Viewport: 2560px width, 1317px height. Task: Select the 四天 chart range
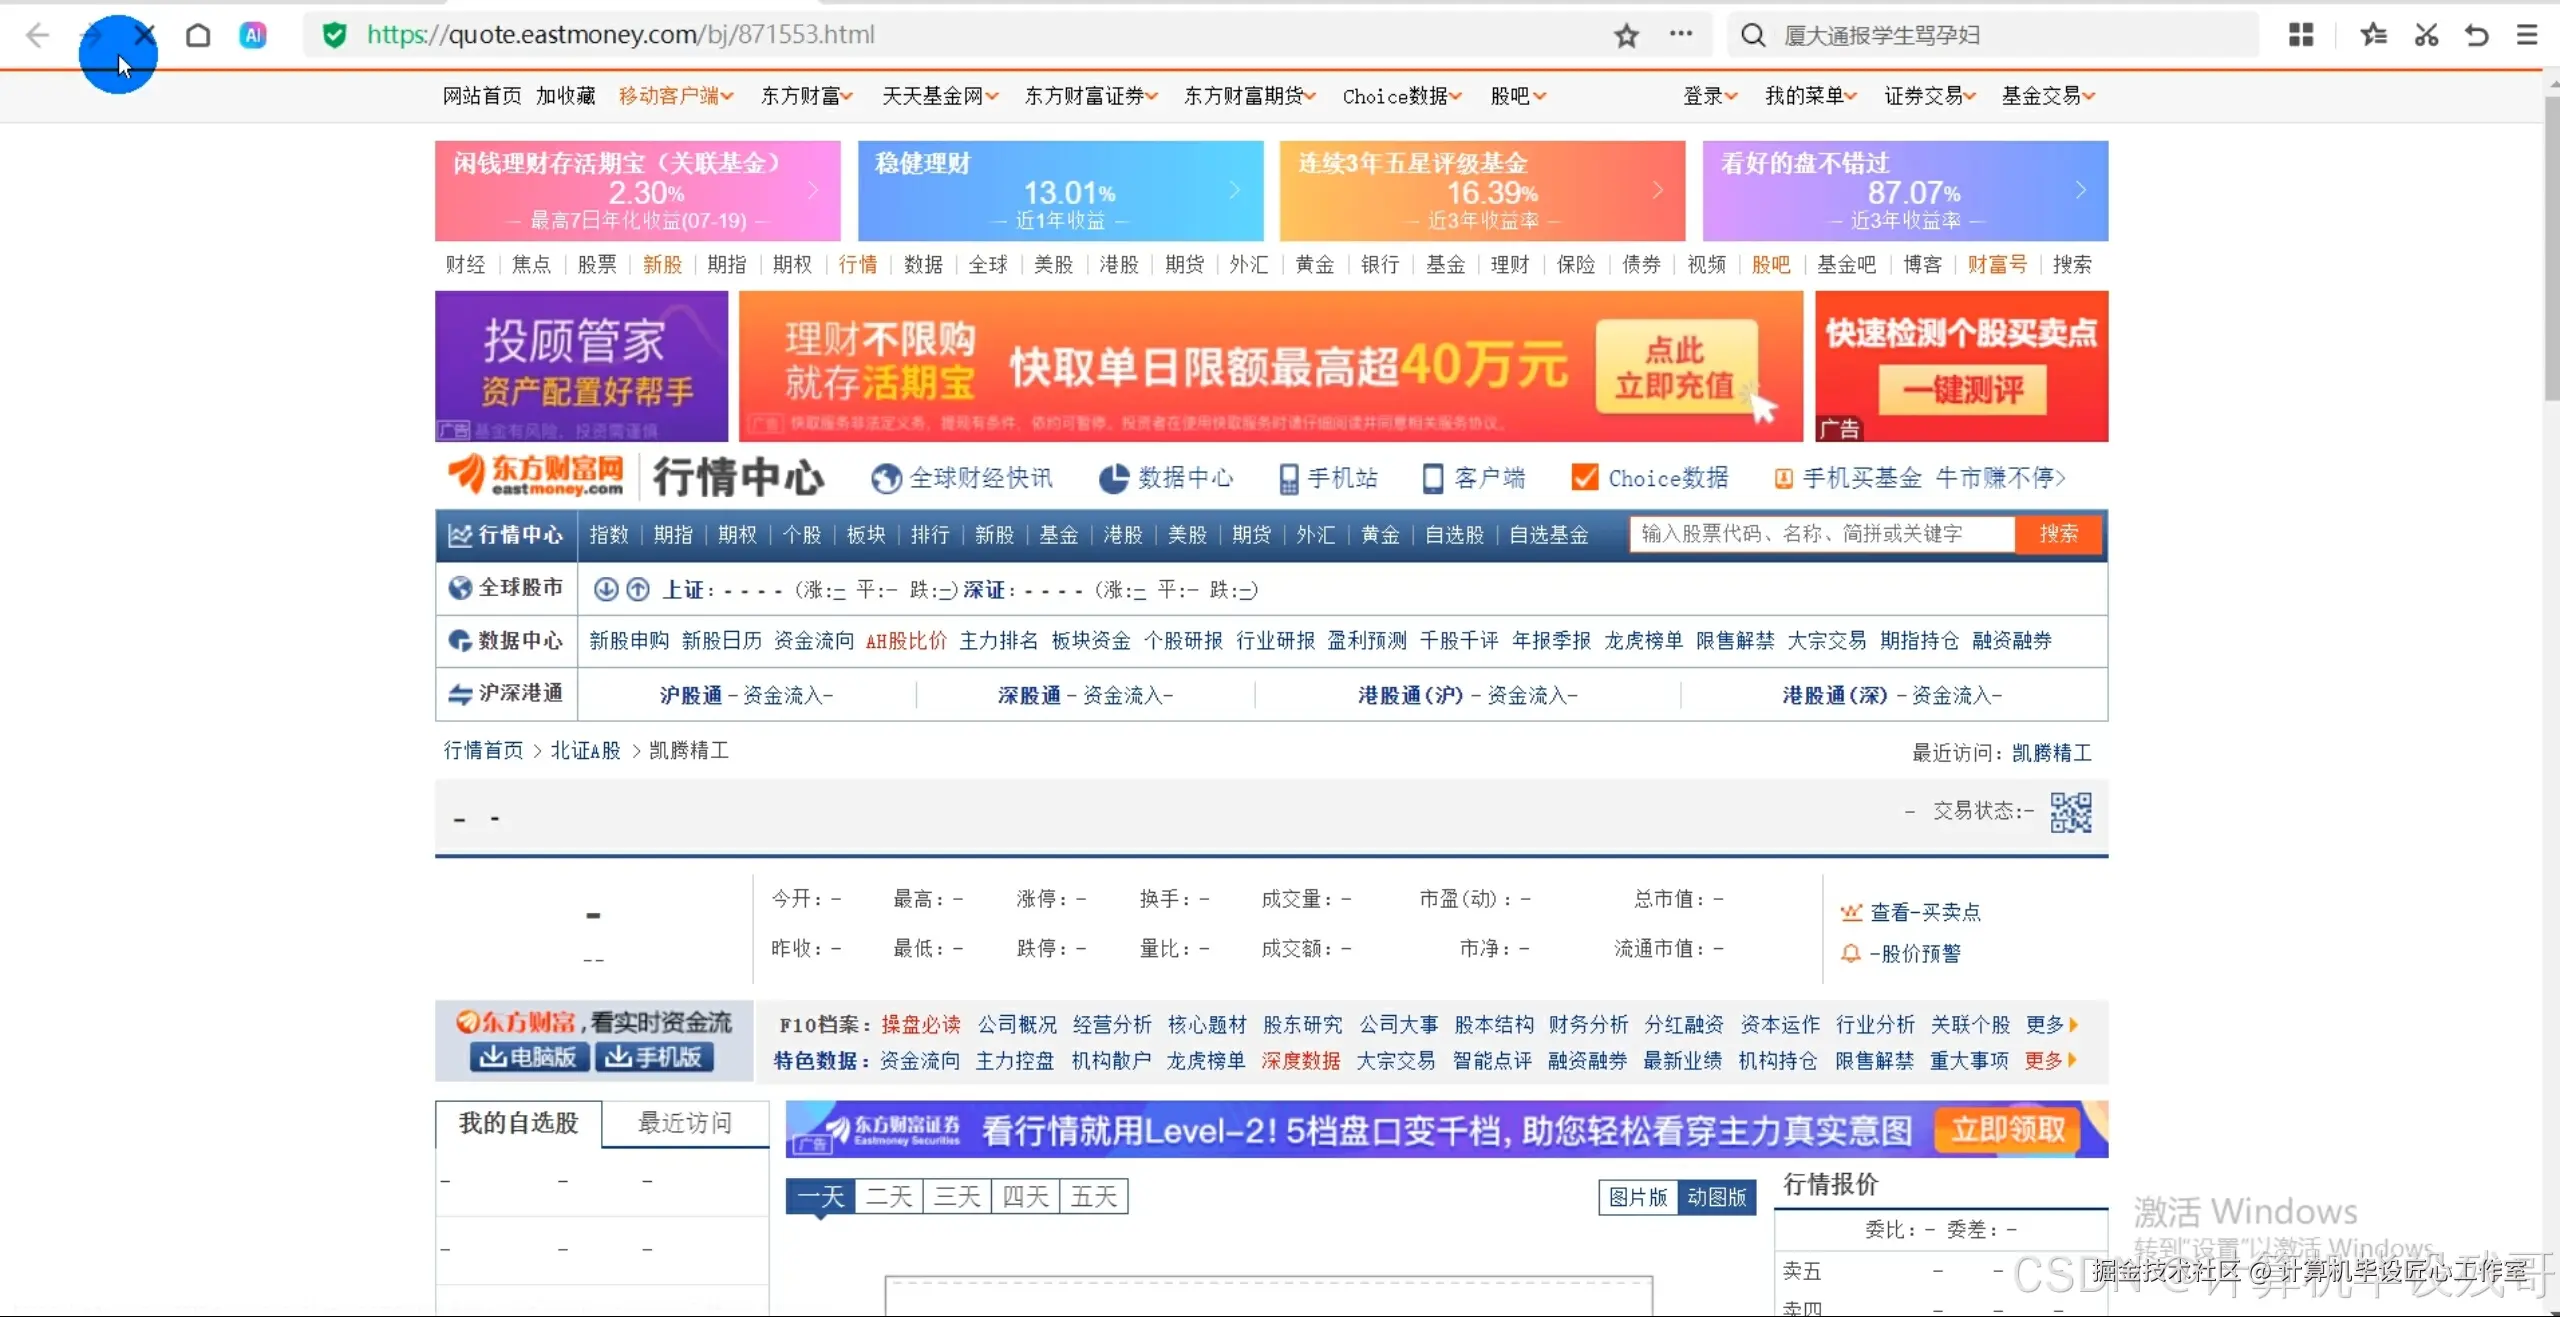[1025, 1196]
